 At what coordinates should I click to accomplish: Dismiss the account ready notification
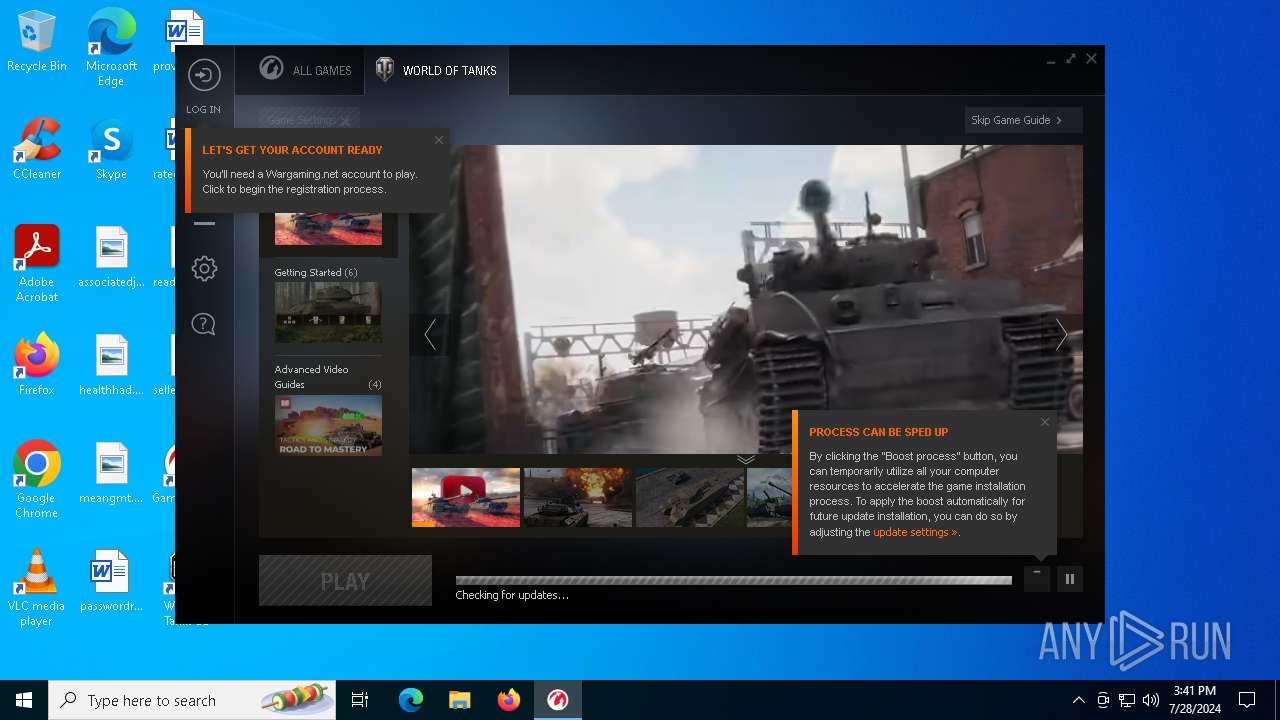click(438, 140)
